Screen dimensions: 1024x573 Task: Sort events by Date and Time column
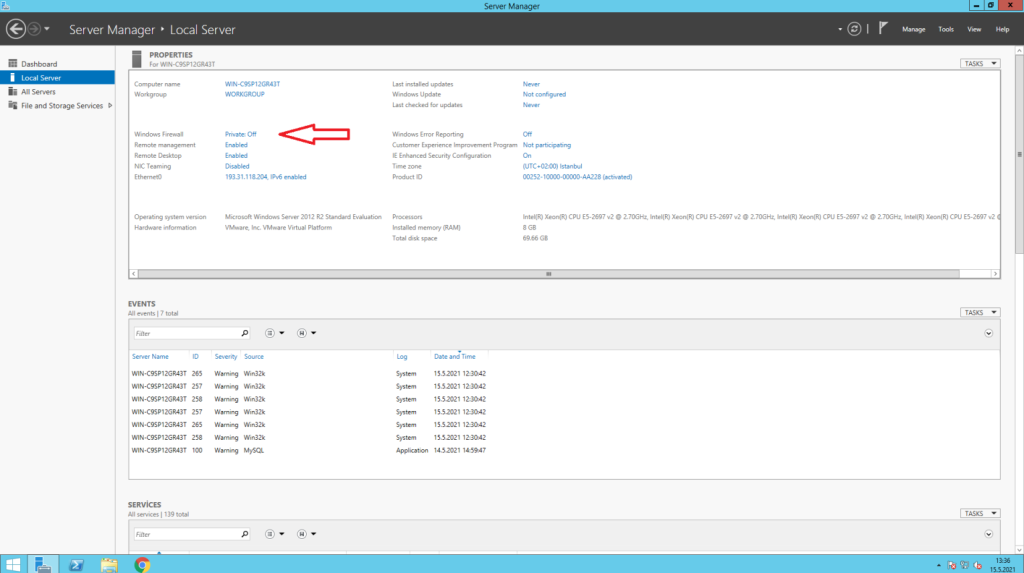pyautogui.click(x=455, y=357)
